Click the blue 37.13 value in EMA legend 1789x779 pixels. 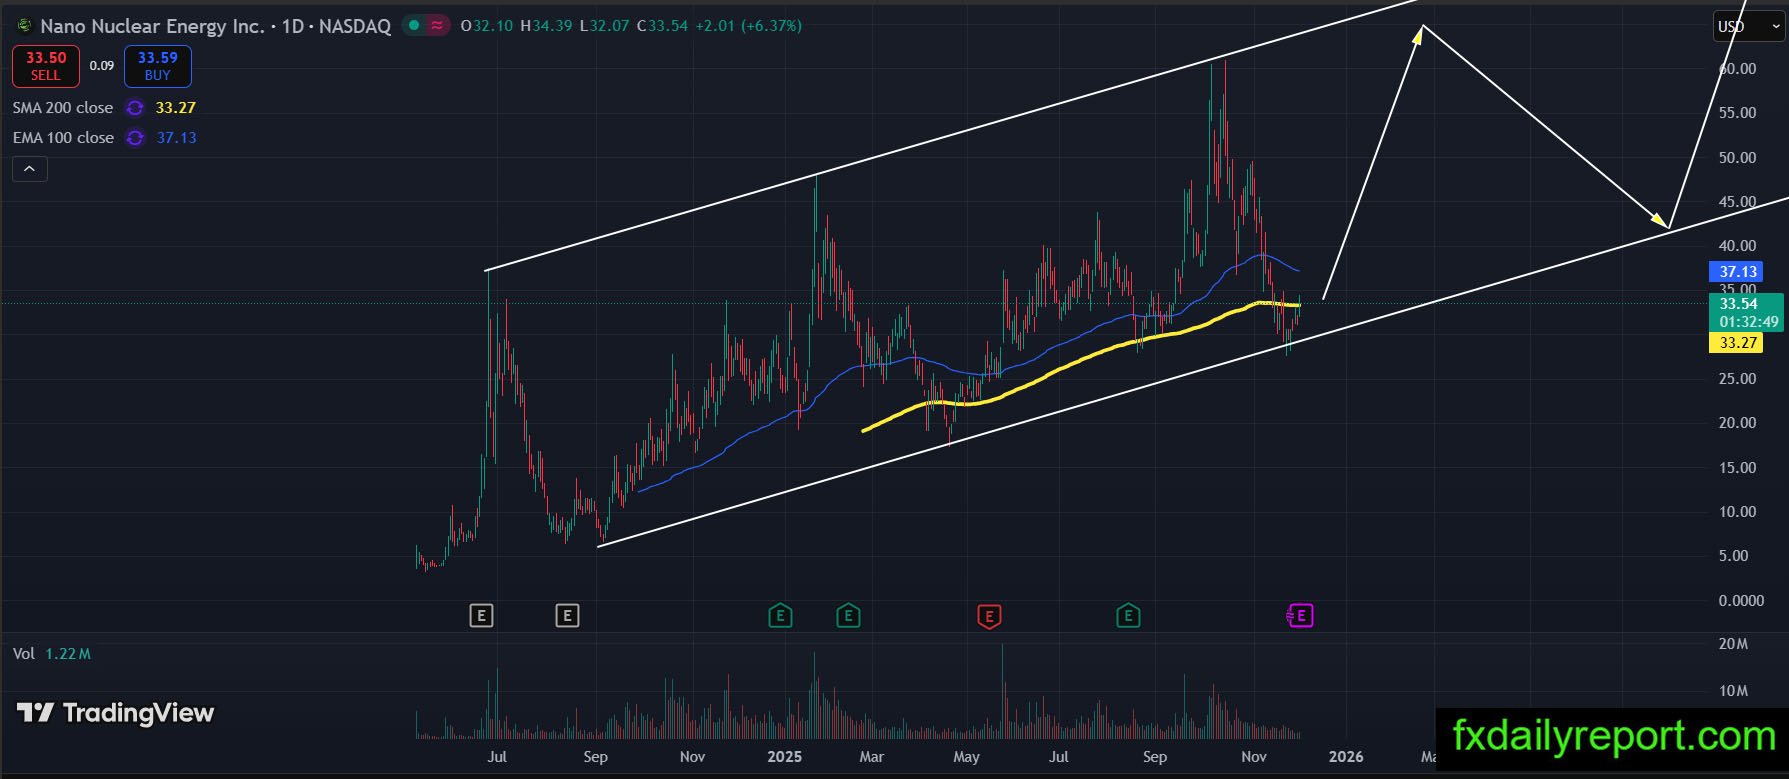click(176, 138)
